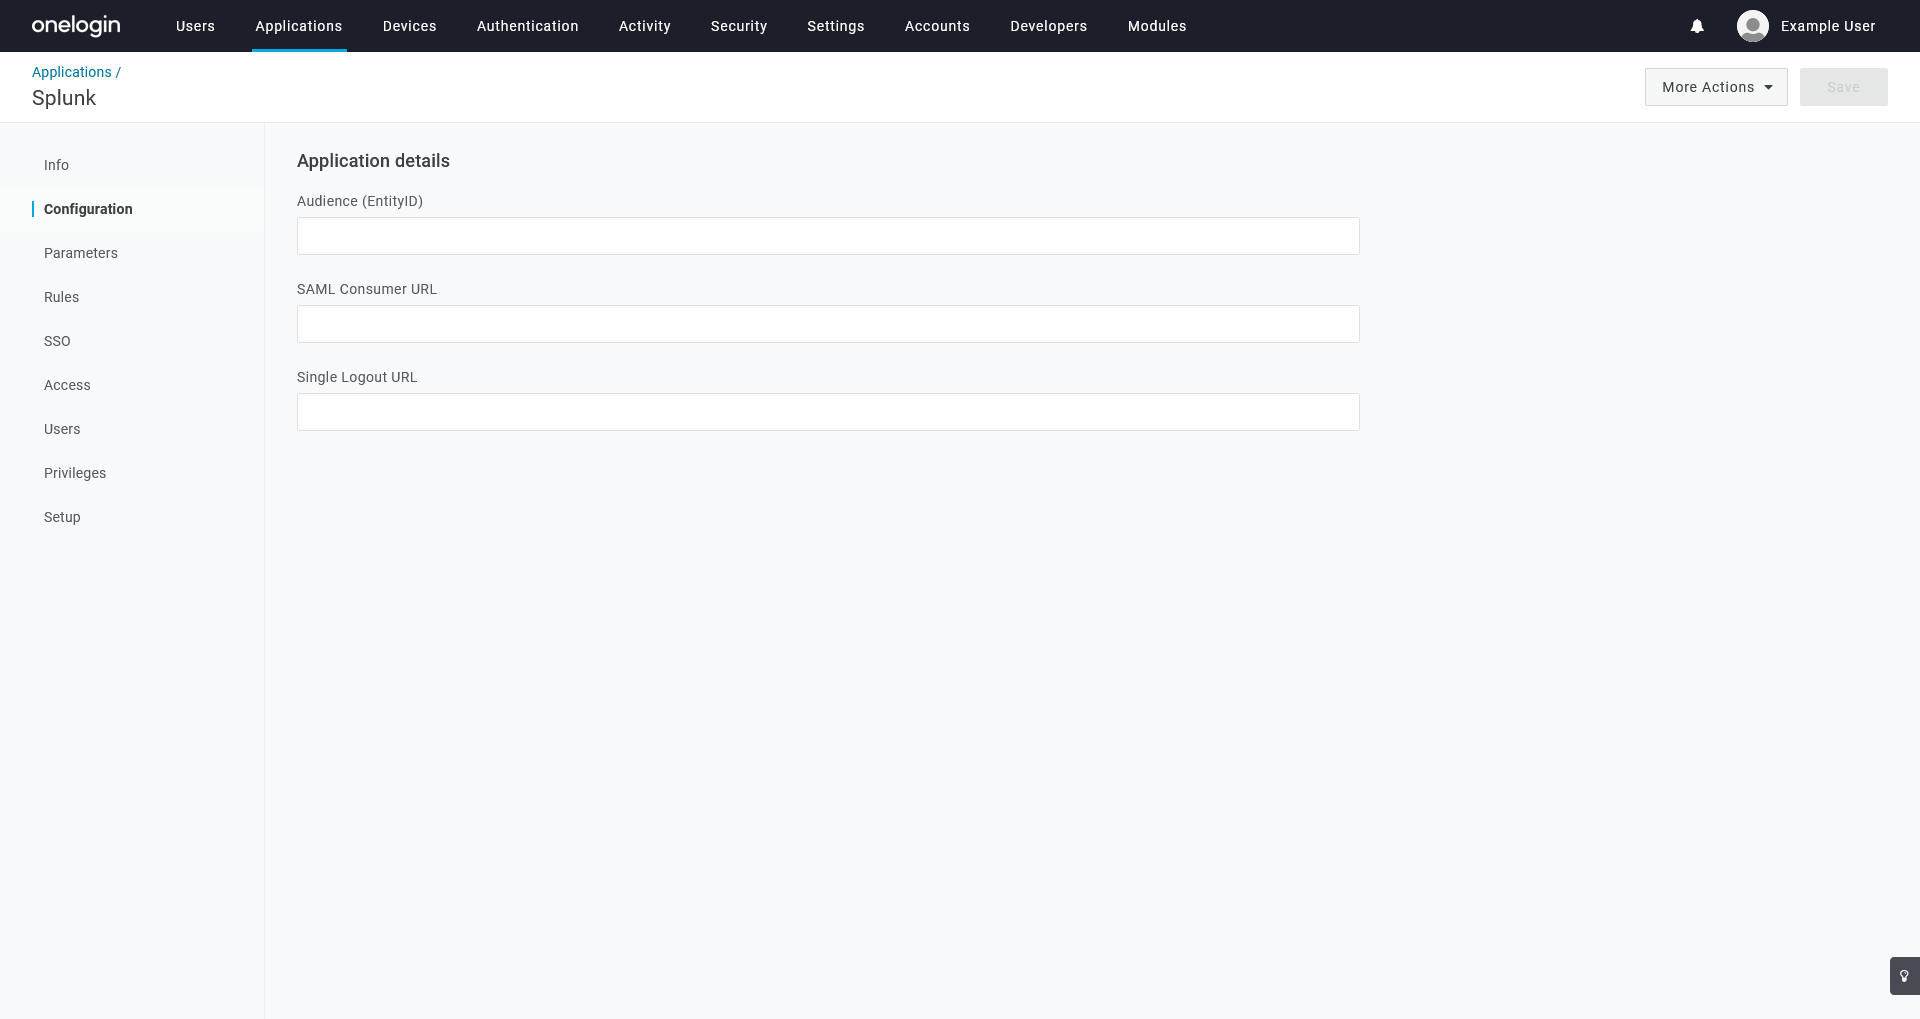1920x1019 pixels.
Task: Click the Example User avatar
Action: (x=1752, y=26)
